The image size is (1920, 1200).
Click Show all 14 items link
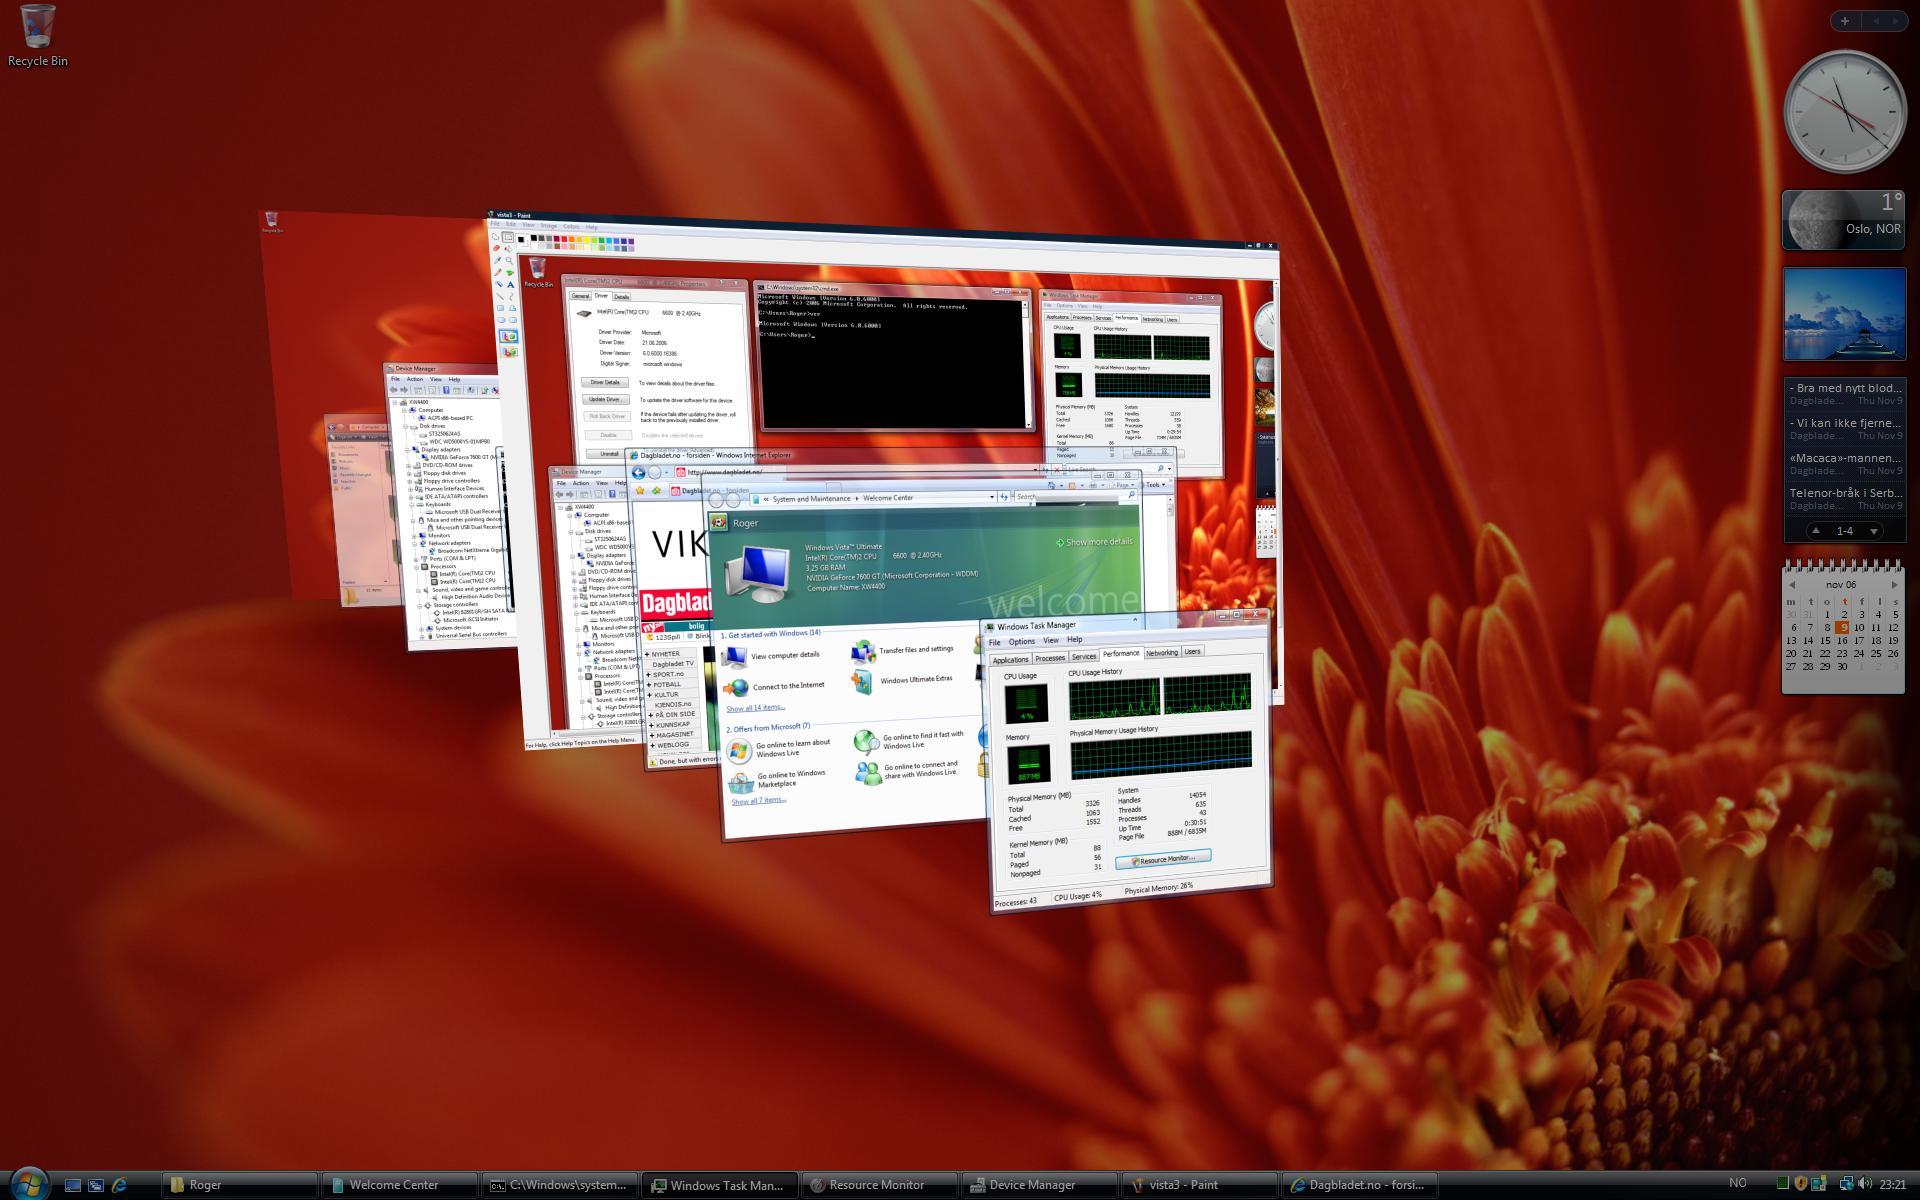tap(755, 708)
